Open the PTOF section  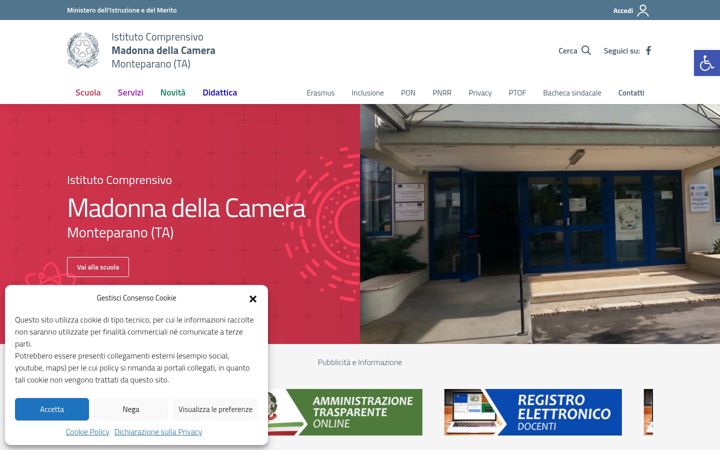[x=517, y=93]
